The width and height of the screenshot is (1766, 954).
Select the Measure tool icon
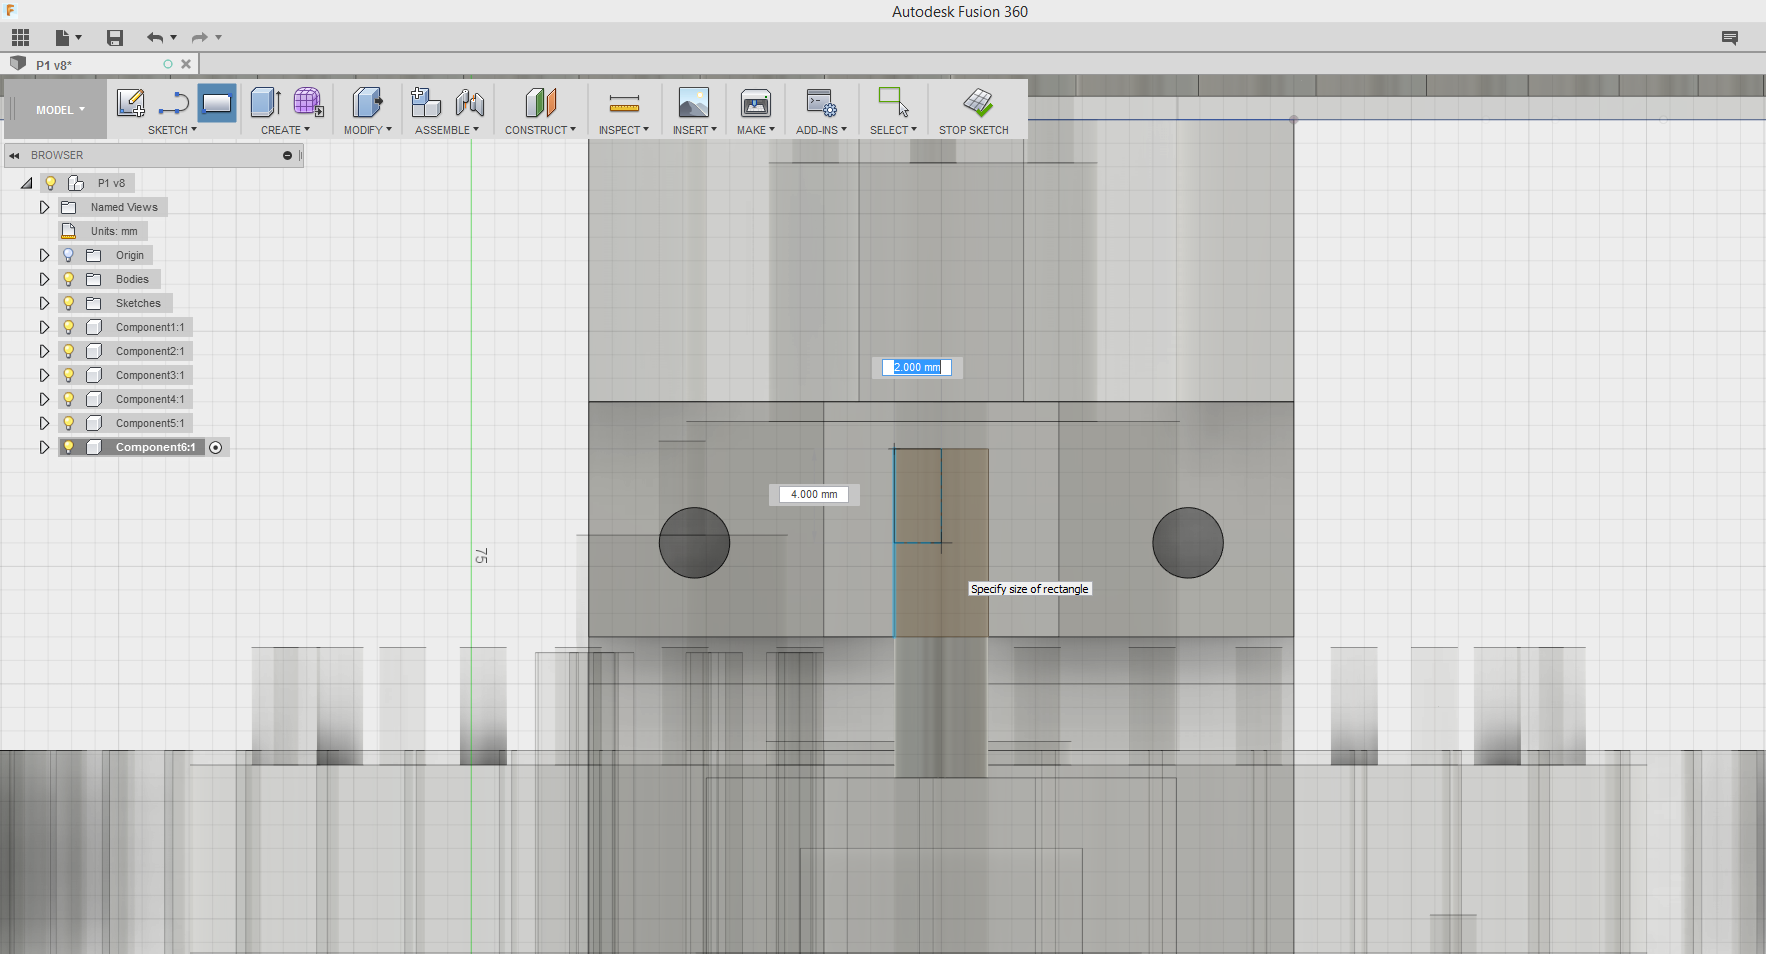pyautogui.click(x=624, y=103)
